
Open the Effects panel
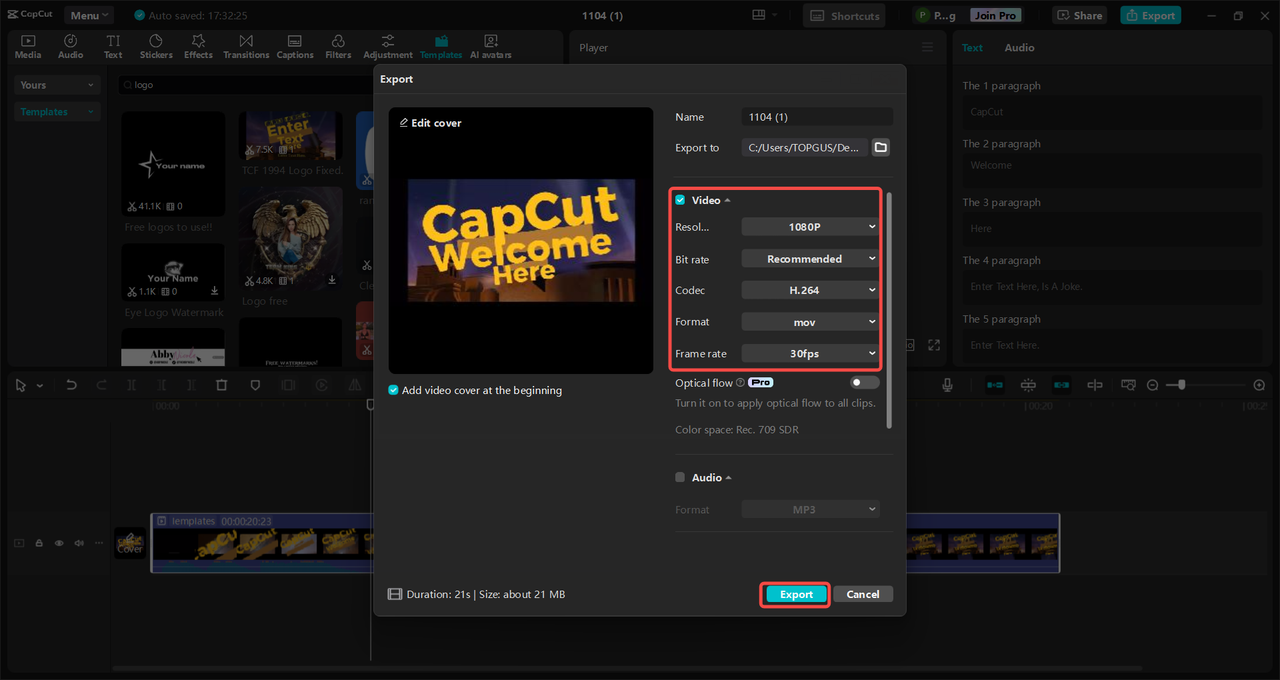pyautogui.click(x=198, y=46)
